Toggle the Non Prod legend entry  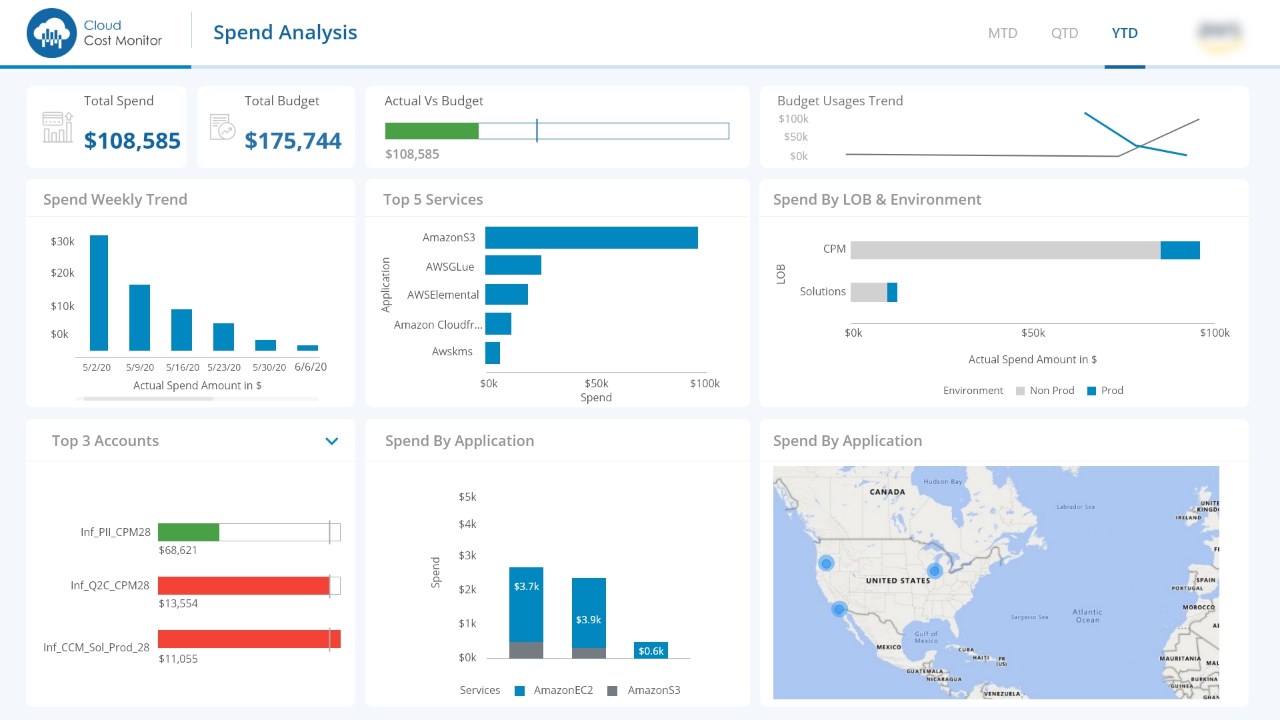point(1045,391)
